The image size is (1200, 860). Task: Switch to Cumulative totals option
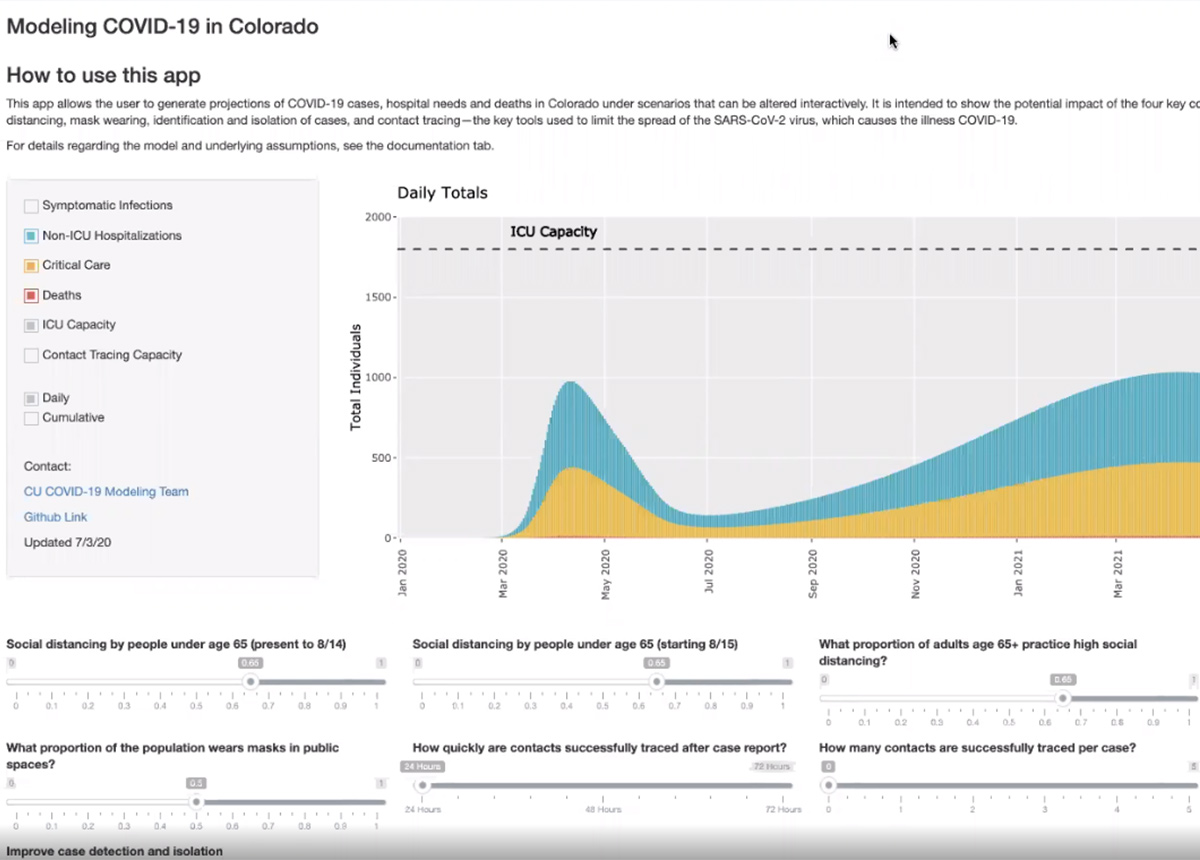pyautogui.click(x=32, y=418)
